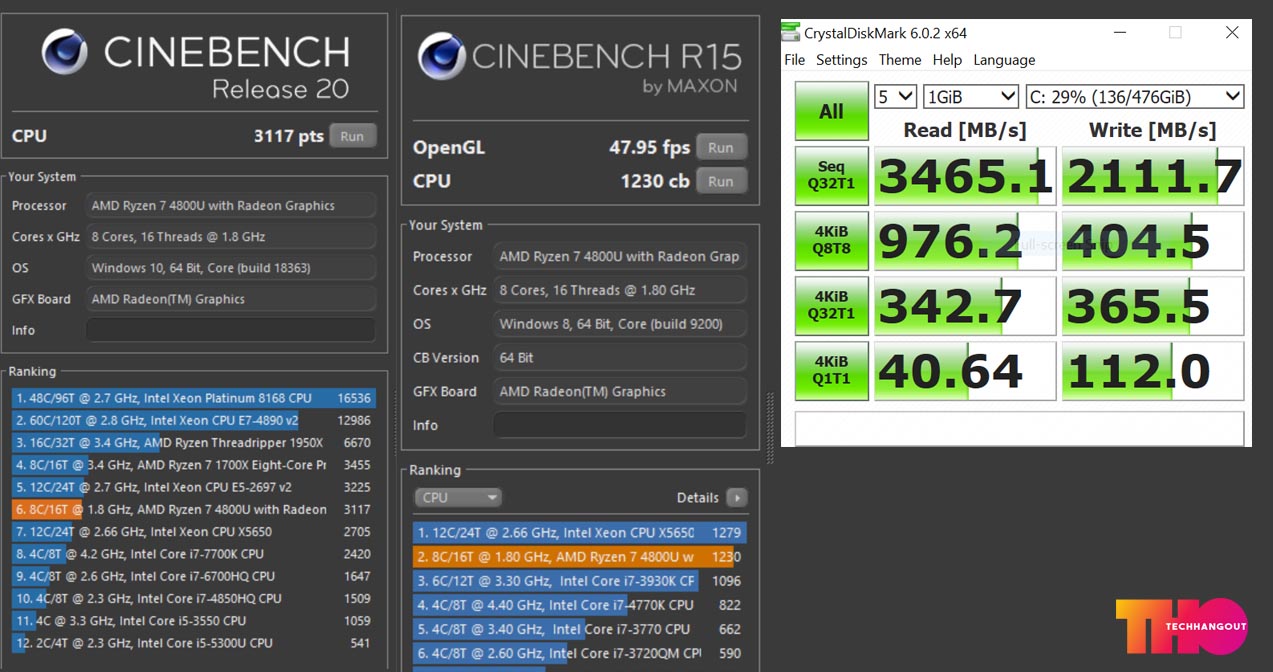The width and height of the screenshot is (1273, 672).
Task: Click the CB Version 64 Bit field
Action: coord(620,357)
